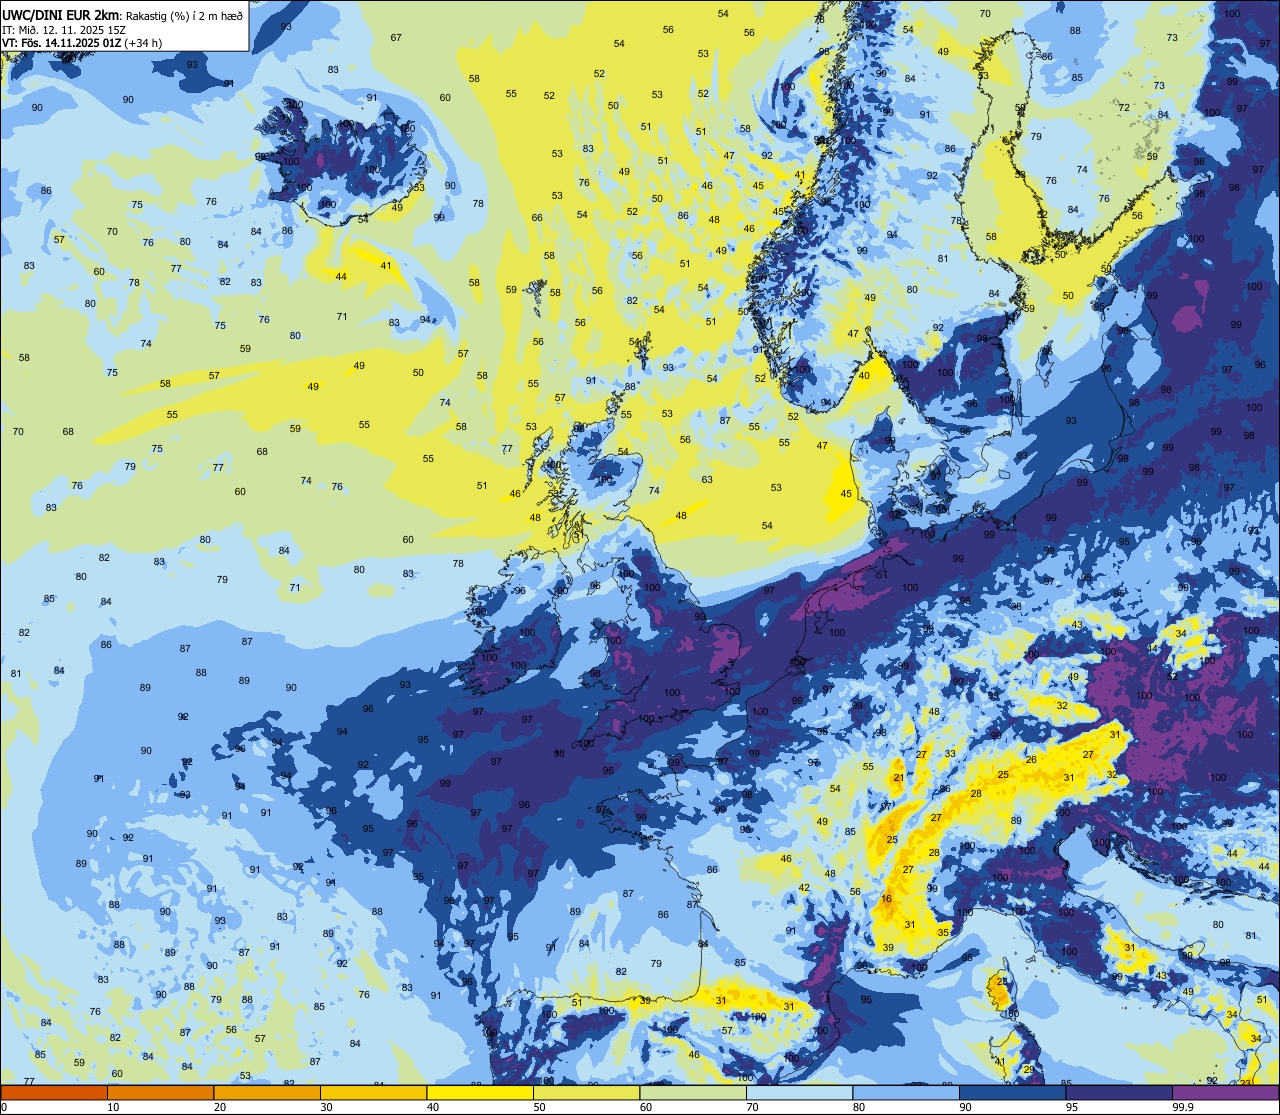Screen dimensions: 1280x1115
Task: Click the "50" legend scale label
Action: click(539, 1107)
